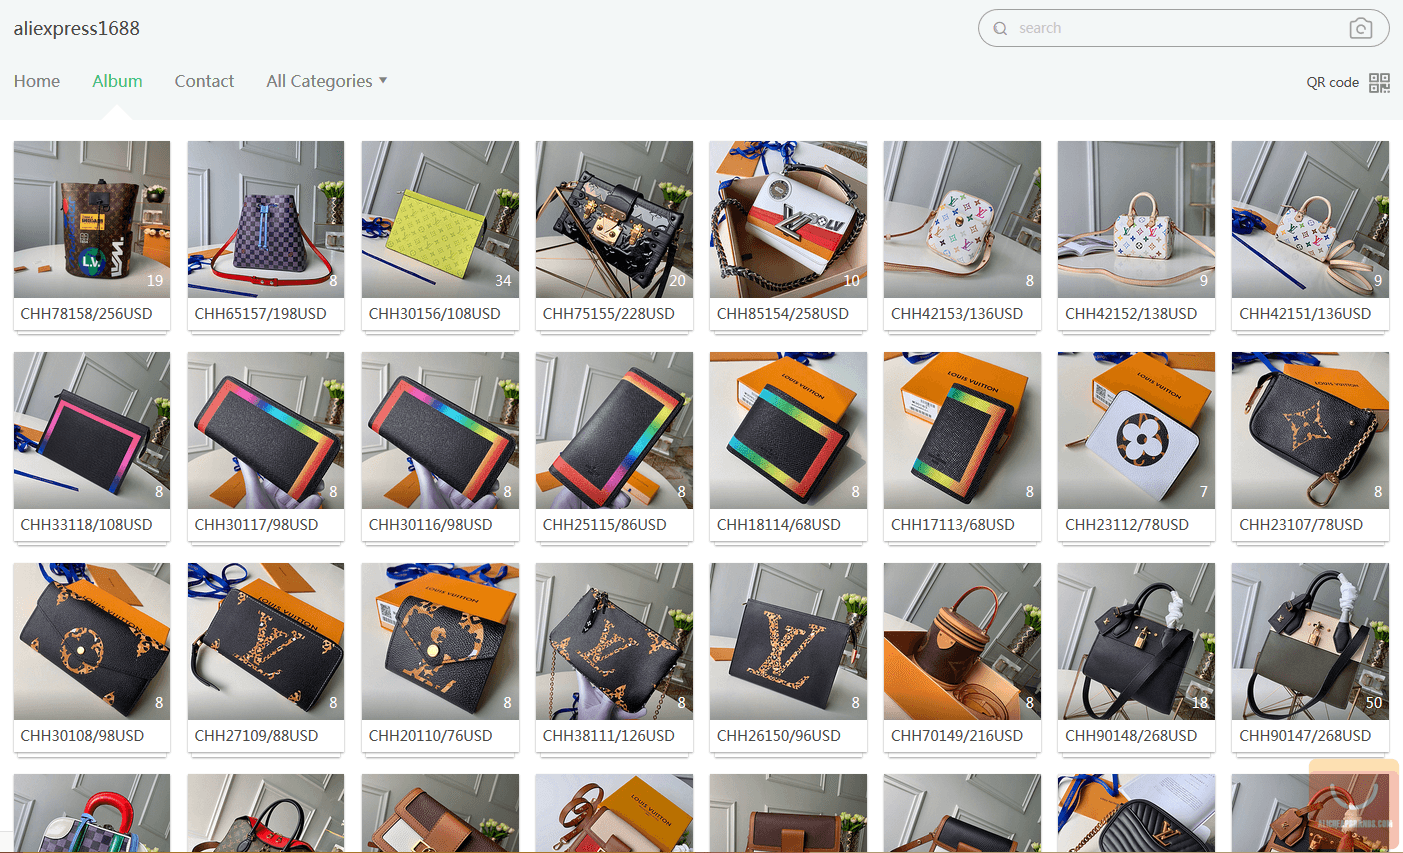Click the CHH78158/256USD caption text
The image size is (1403, 853).
pyautogui.click(x=86, y=313)
